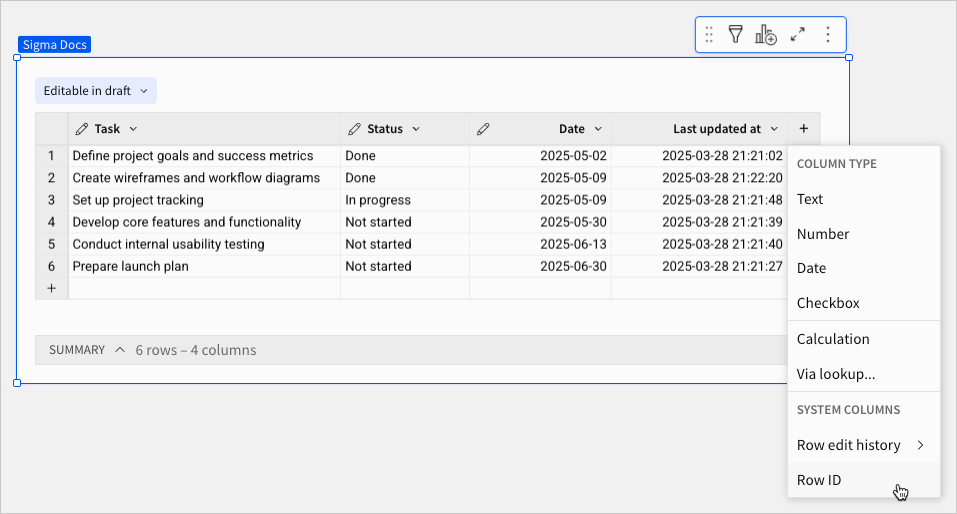Open the Last updated at column menu
Viewport: 957px width, 514px height.
coord(773,129)
